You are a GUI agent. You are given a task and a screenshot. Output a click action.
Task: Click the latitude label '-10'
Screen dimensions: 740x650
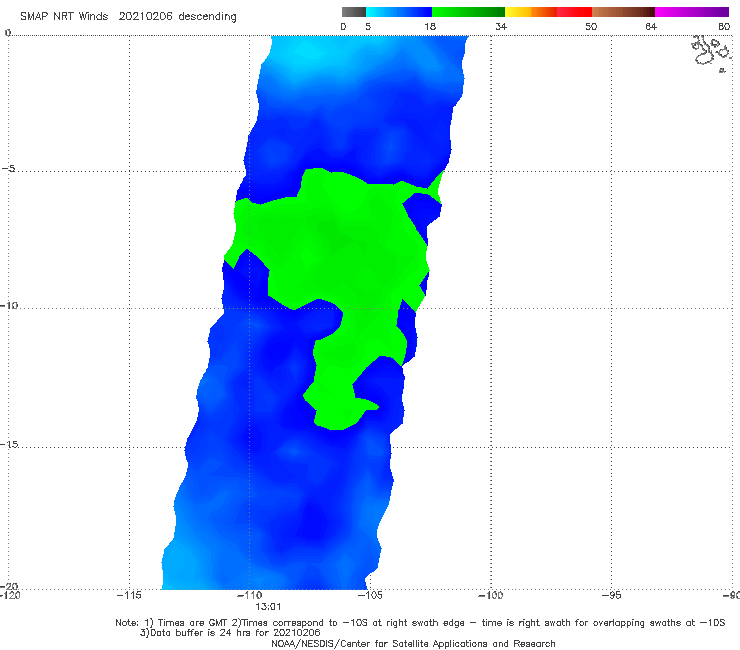coord(9,305)
